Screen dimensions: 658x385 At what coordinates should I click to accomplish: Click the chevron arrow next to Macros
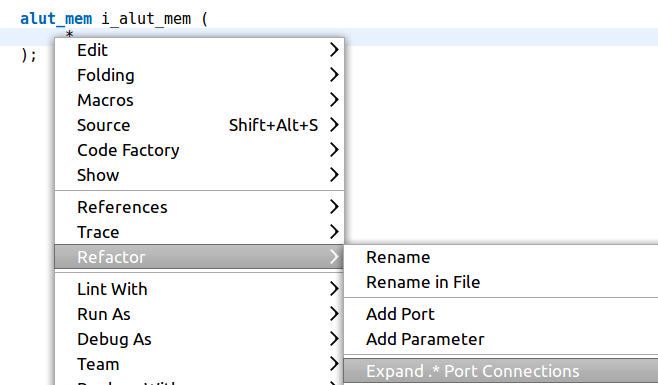(334, 100)
